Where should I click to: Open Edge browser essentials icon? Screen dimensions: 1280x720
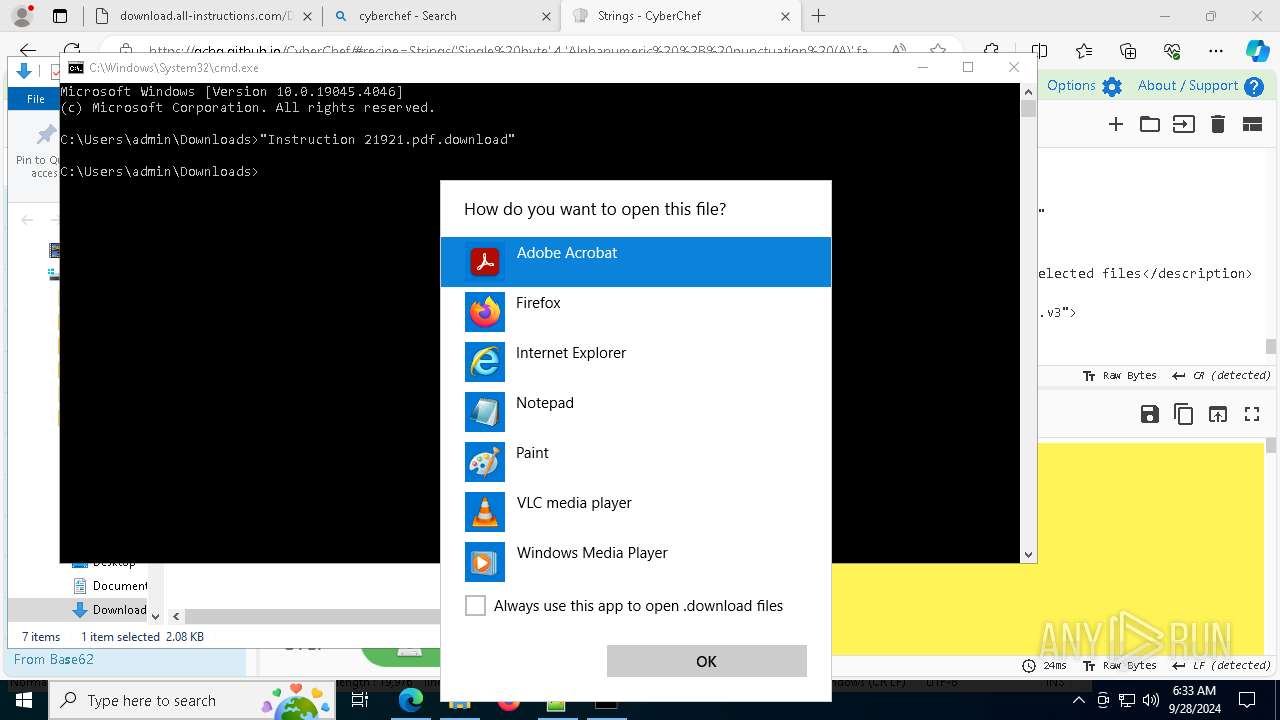[x=1172, y=51]
